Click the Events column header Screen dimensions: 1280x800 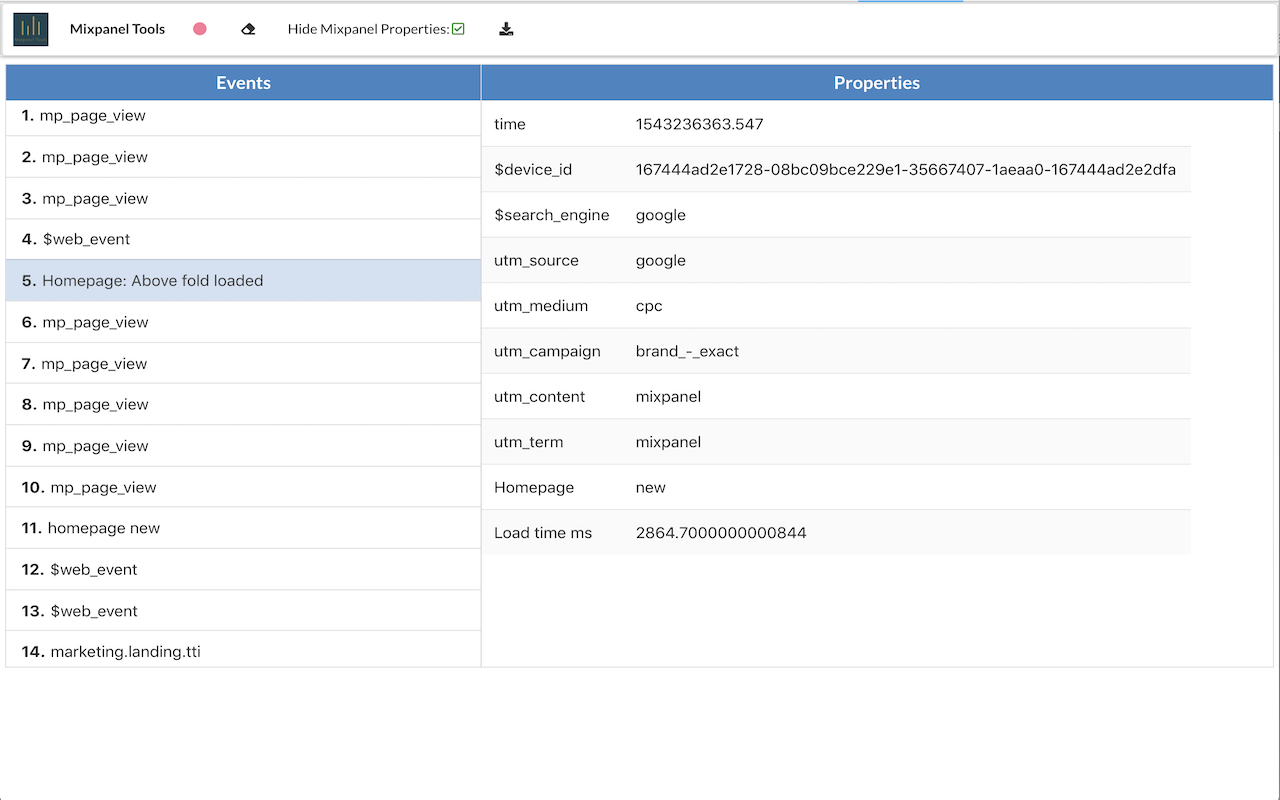pos(243,83)
